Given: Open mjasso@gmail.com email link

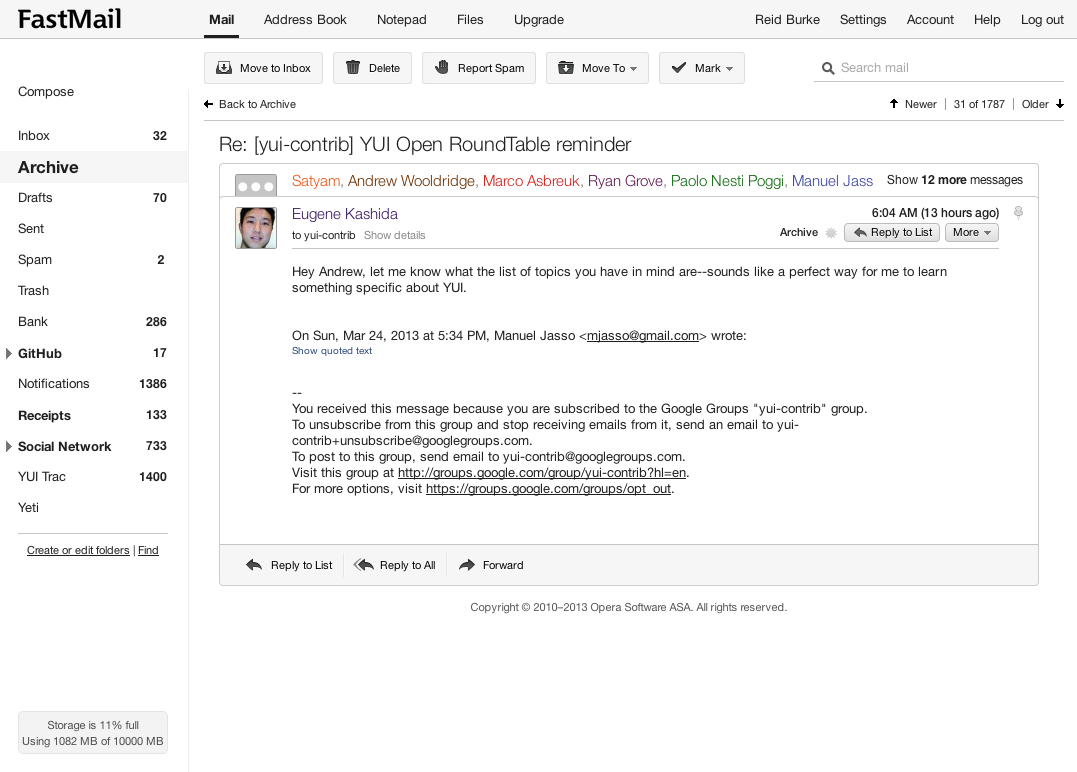Looking at the screenshot, I should [x=643, y=335].
